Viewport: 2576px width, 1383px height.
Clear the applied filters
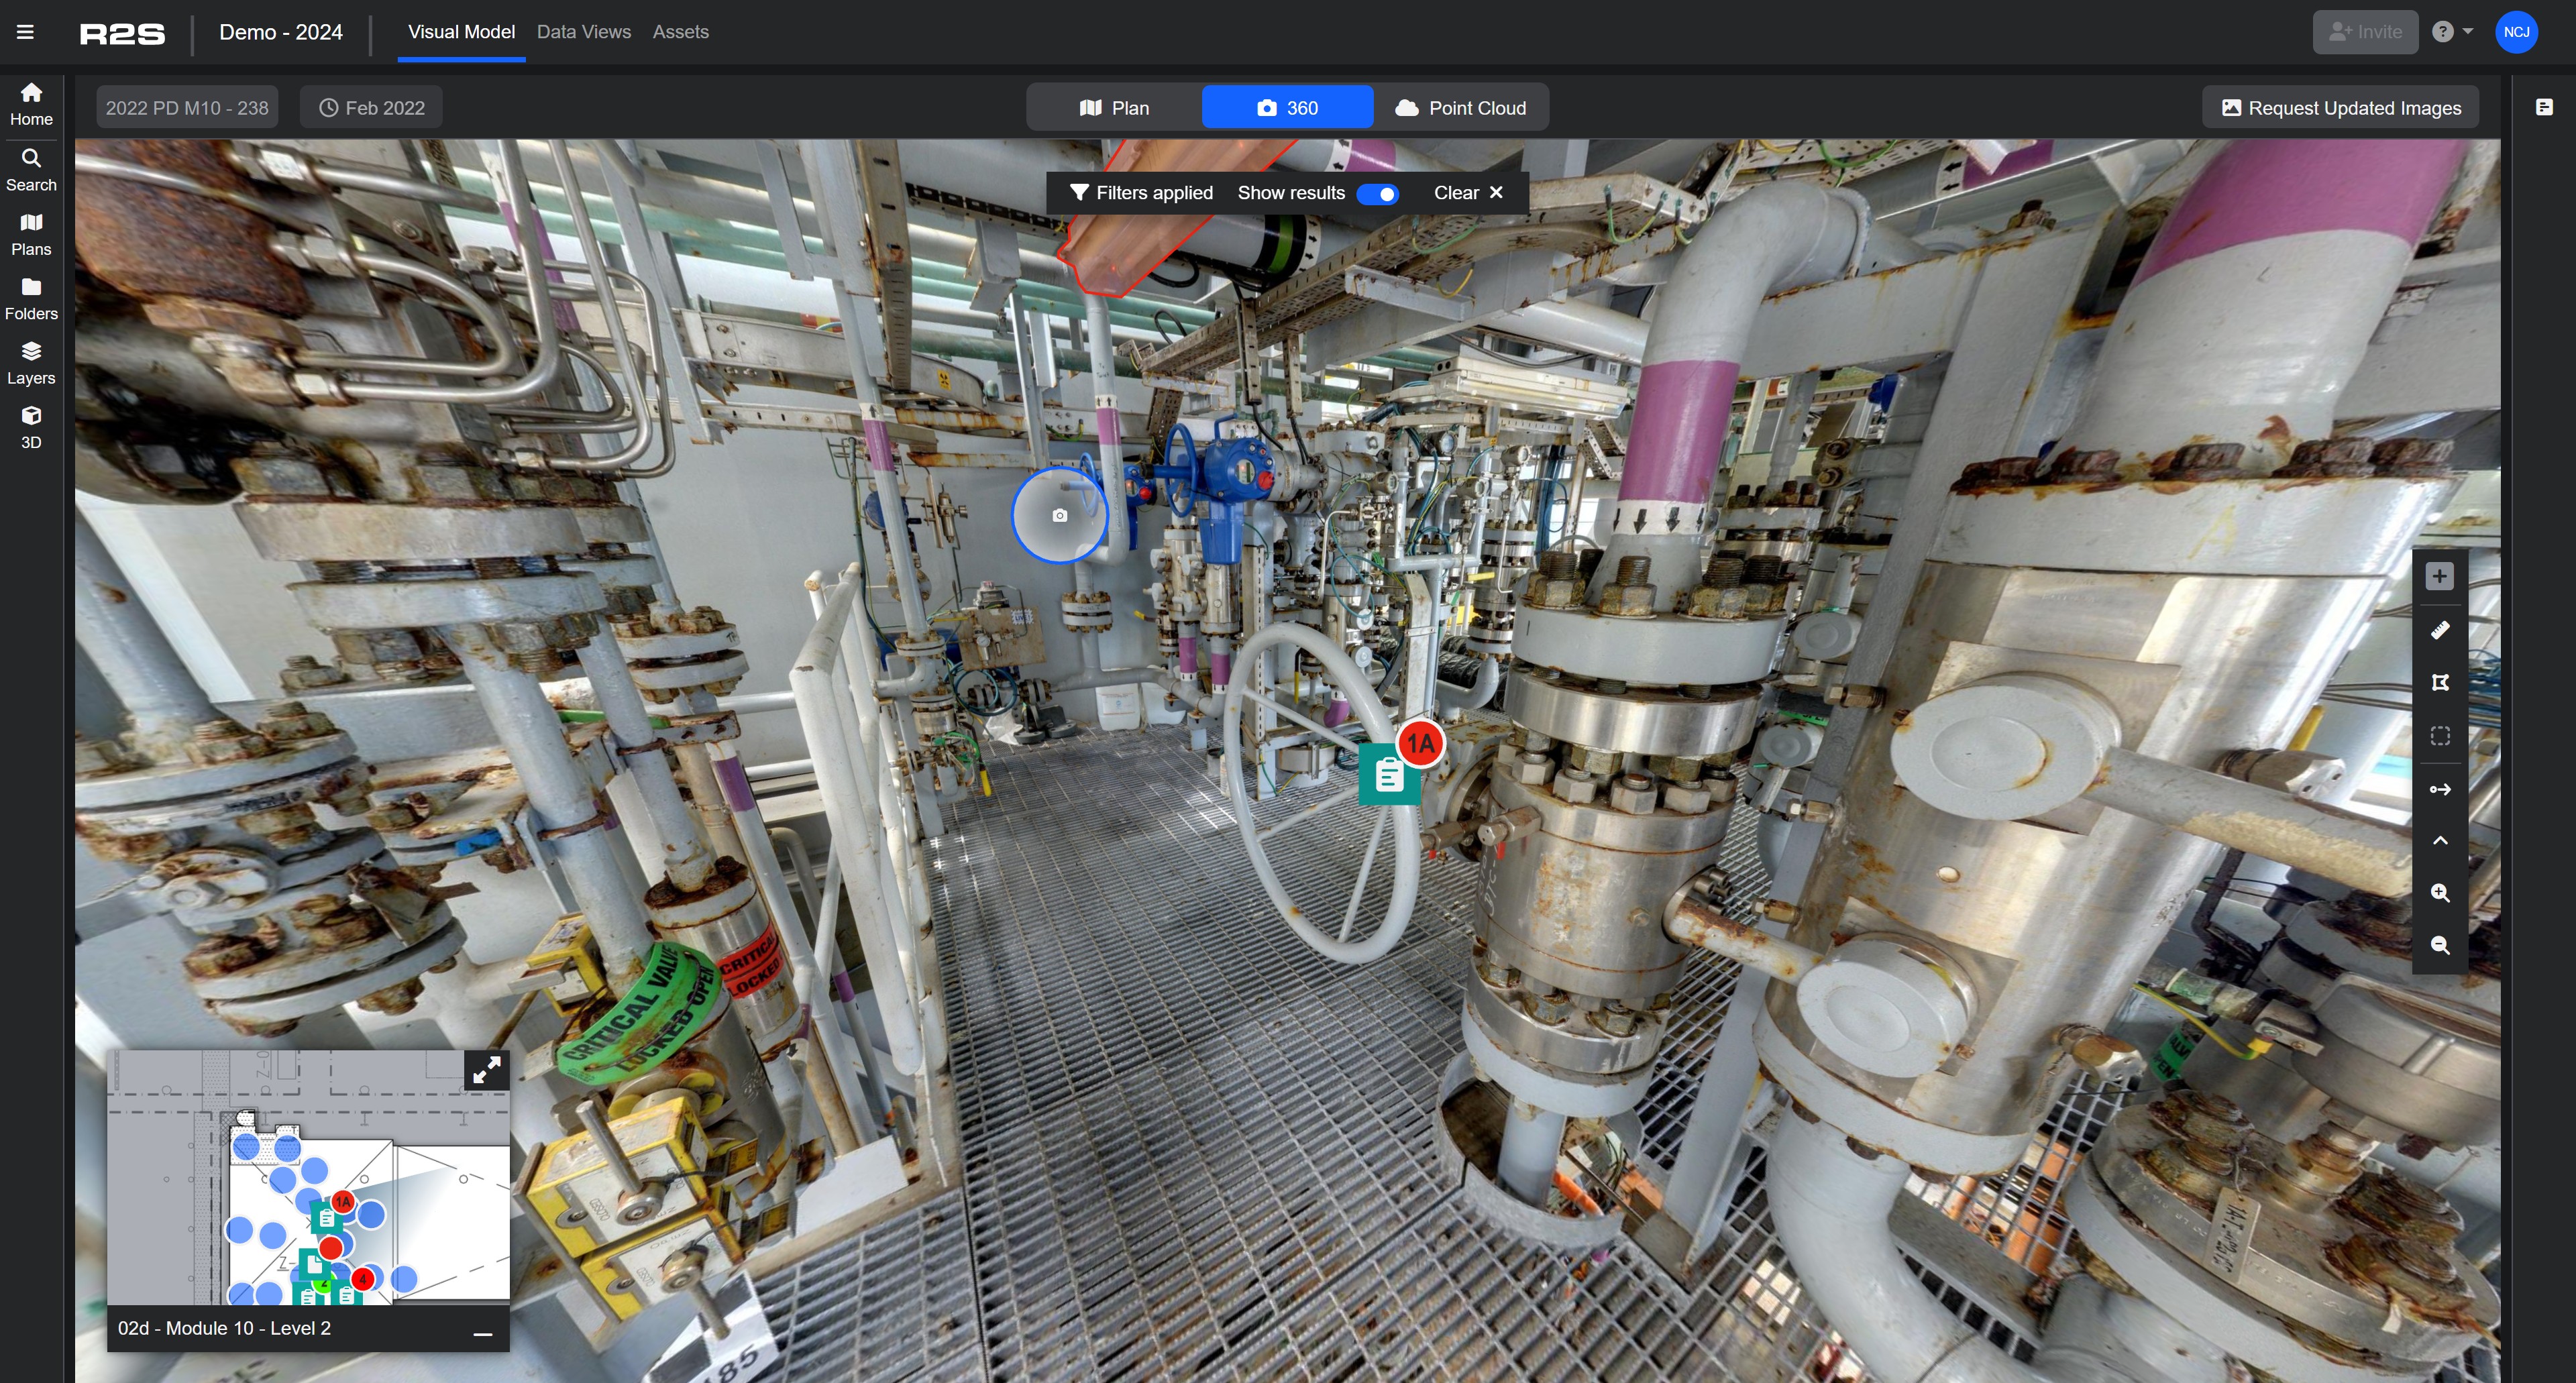click(x=1468, y=193)
